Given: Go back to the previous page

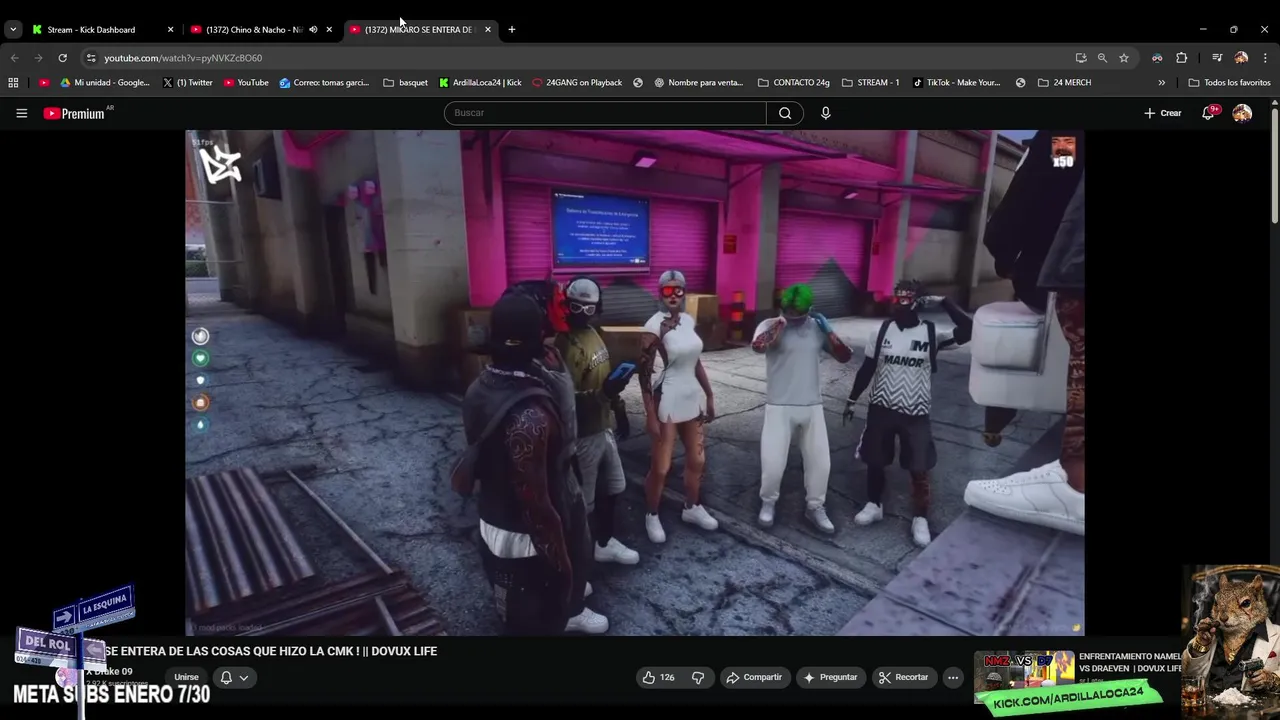Looking at the screenshot, I should pyautogui.click(x=14, y=58).
